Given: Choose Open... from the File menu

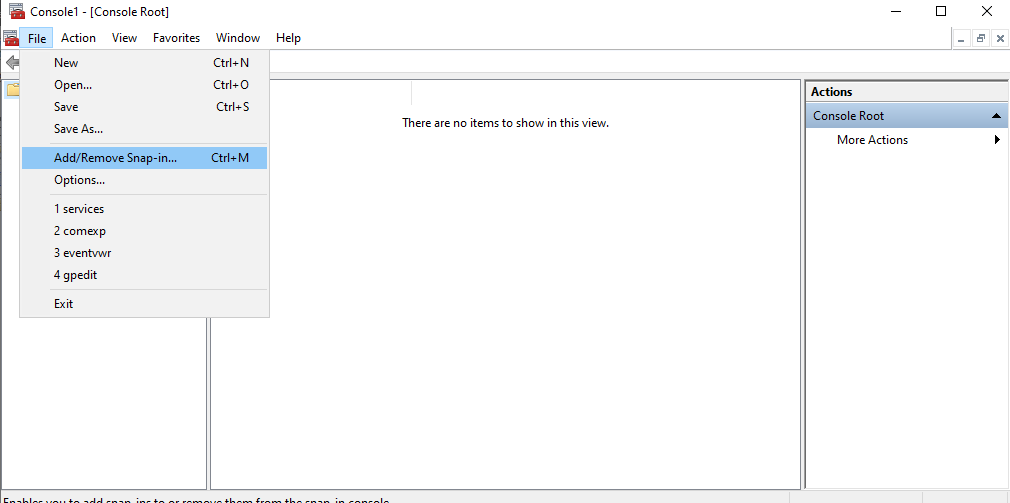Looking at the screenshot, I should pos(144,84).
